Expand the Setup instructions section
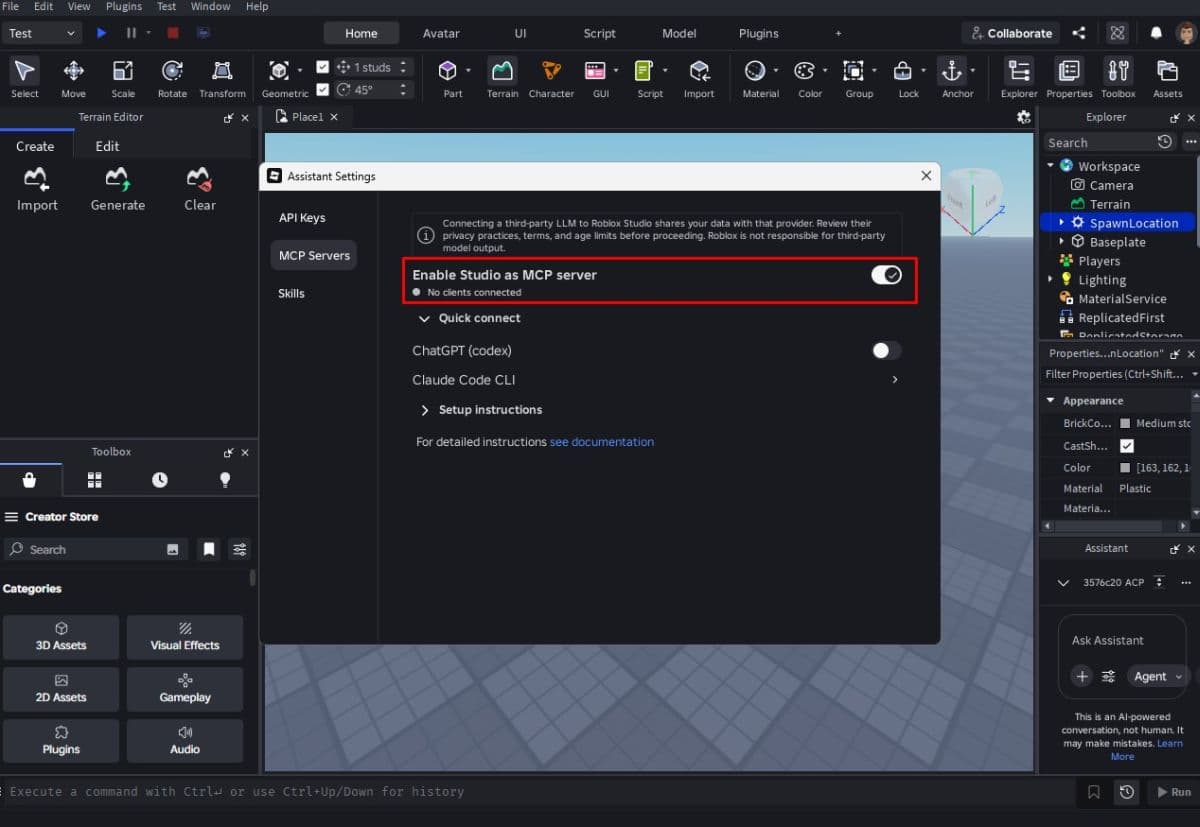 (425, 410)
